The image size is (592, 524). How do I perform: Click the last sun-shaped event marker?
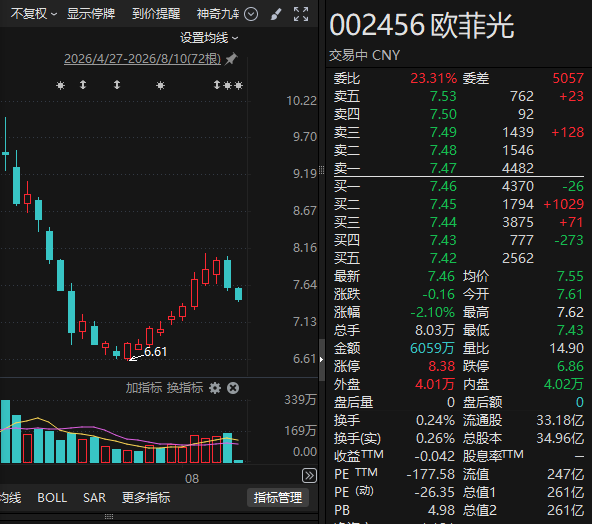pos(238,85)
